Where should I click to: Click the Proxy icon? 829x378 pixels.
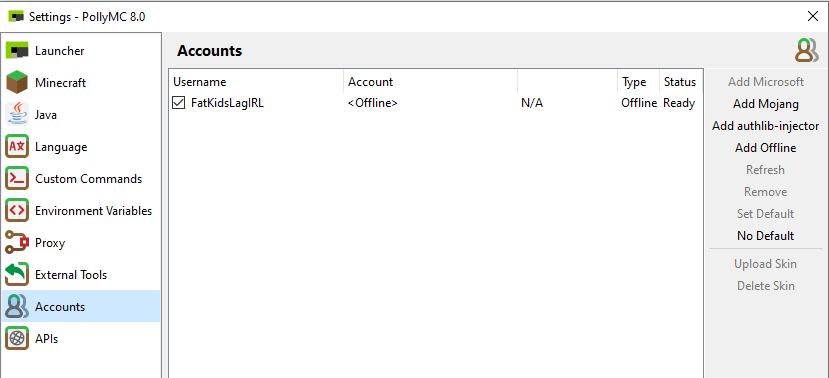[16, 243]
